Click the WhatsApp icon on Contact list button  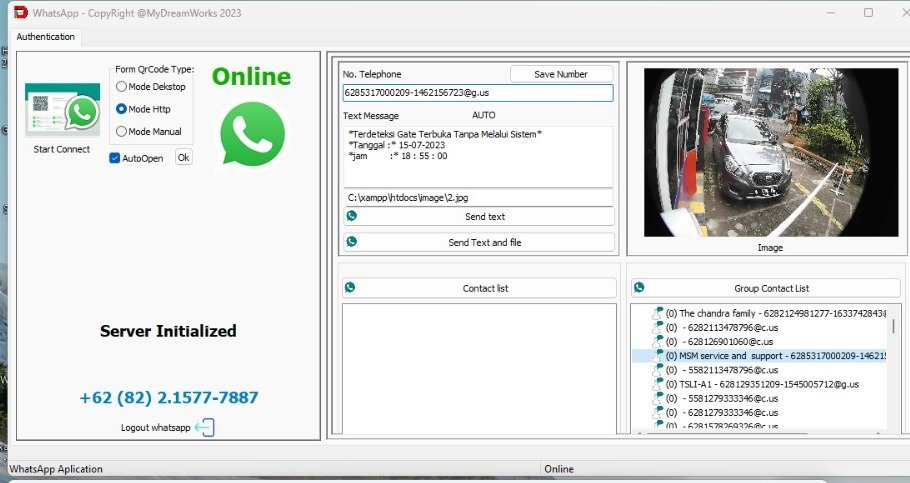(x=350, y=287)
